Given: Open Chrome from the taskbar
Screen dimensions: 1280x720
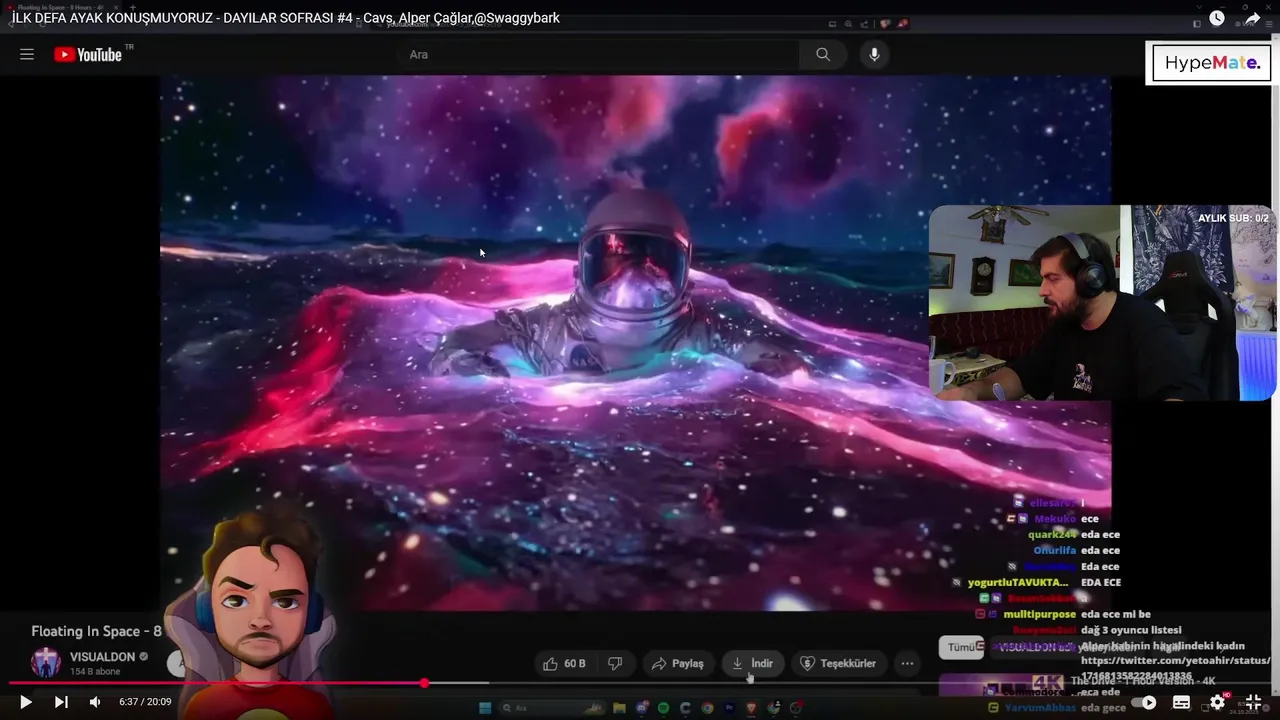Looking at the screenshot, I should click(x=708, y=708).
